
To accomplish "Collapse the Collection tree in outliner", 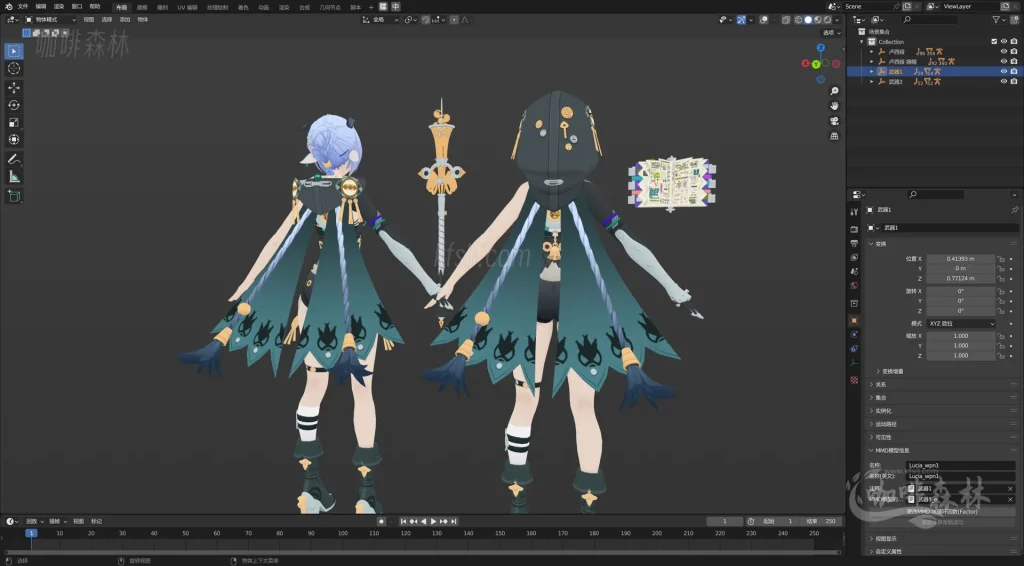I will [862, 42].
